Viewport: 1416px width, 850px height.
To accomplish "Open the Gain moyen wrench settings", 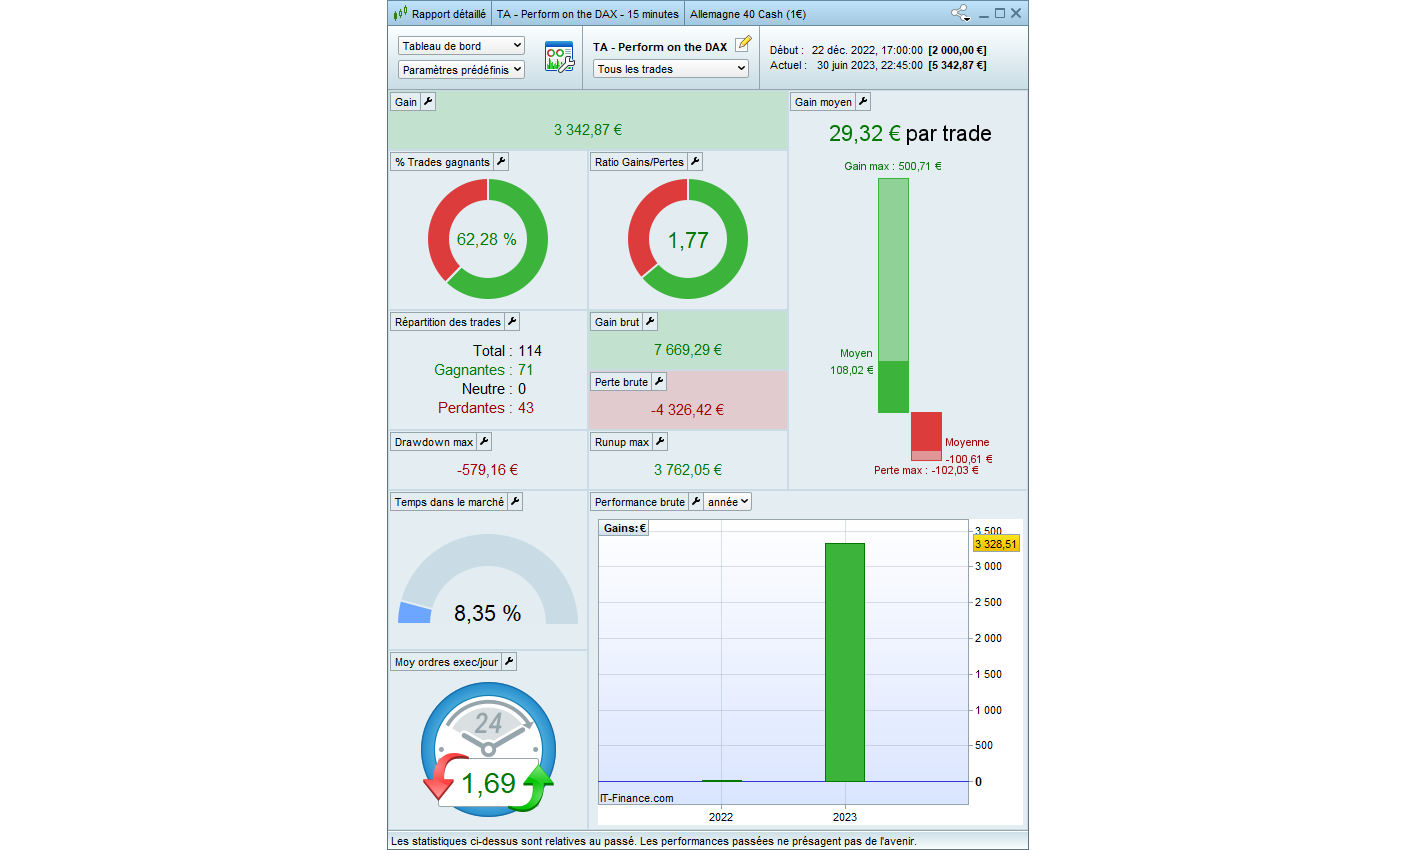I will (863, 102).
